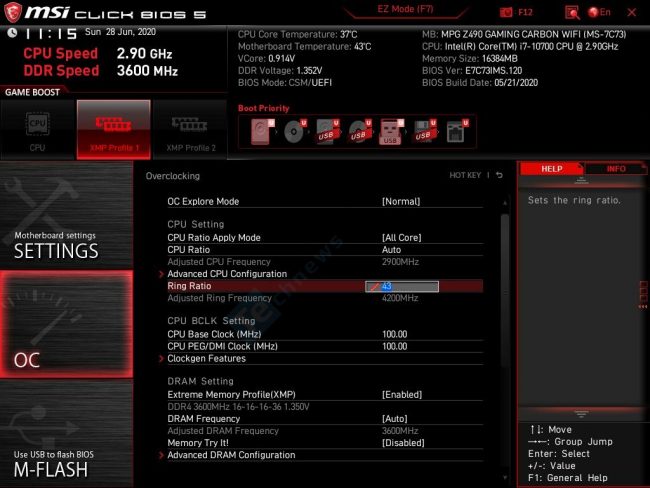Open OC Explore Mode [Normal] dropdown
Screen dimensions: 650x488
(401, 202)
